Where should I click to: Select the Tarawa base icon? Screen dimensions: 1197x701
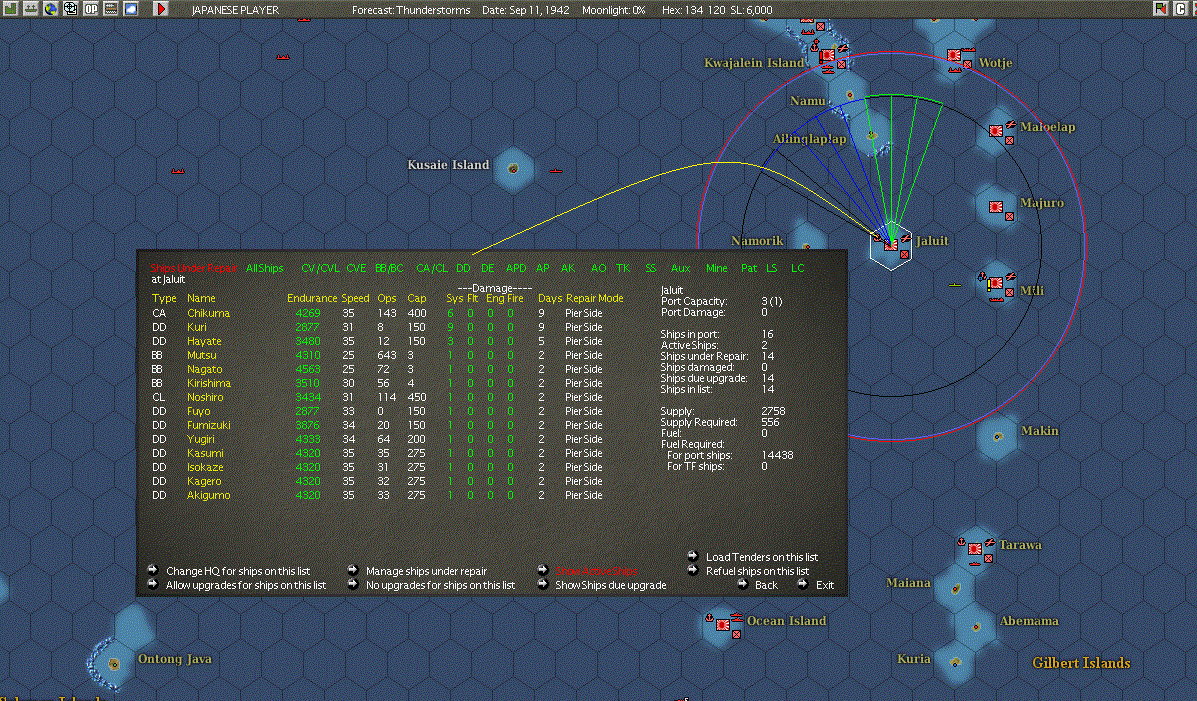pyautogui.click(x=975, y=550)
